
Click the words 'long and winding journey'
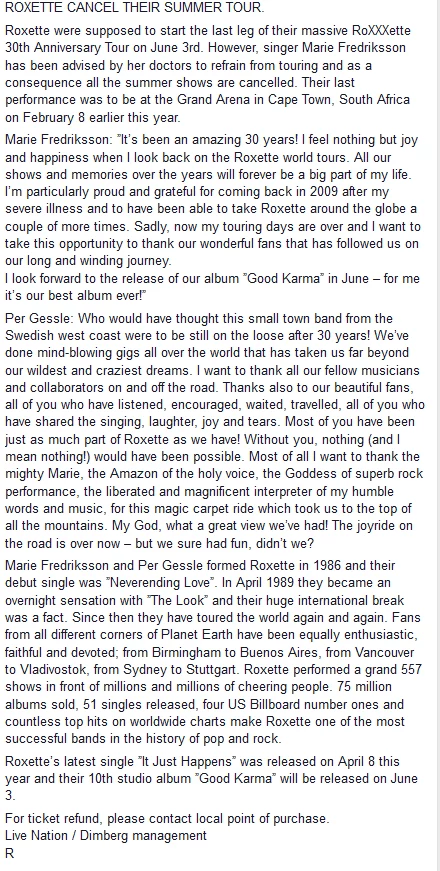click(98, 261)
